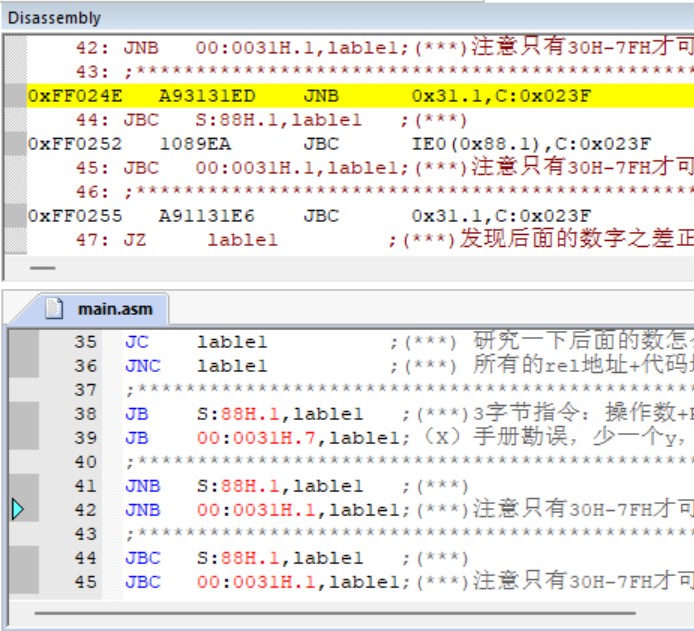Switch to the main.asm editor tab

click(101, 309)
